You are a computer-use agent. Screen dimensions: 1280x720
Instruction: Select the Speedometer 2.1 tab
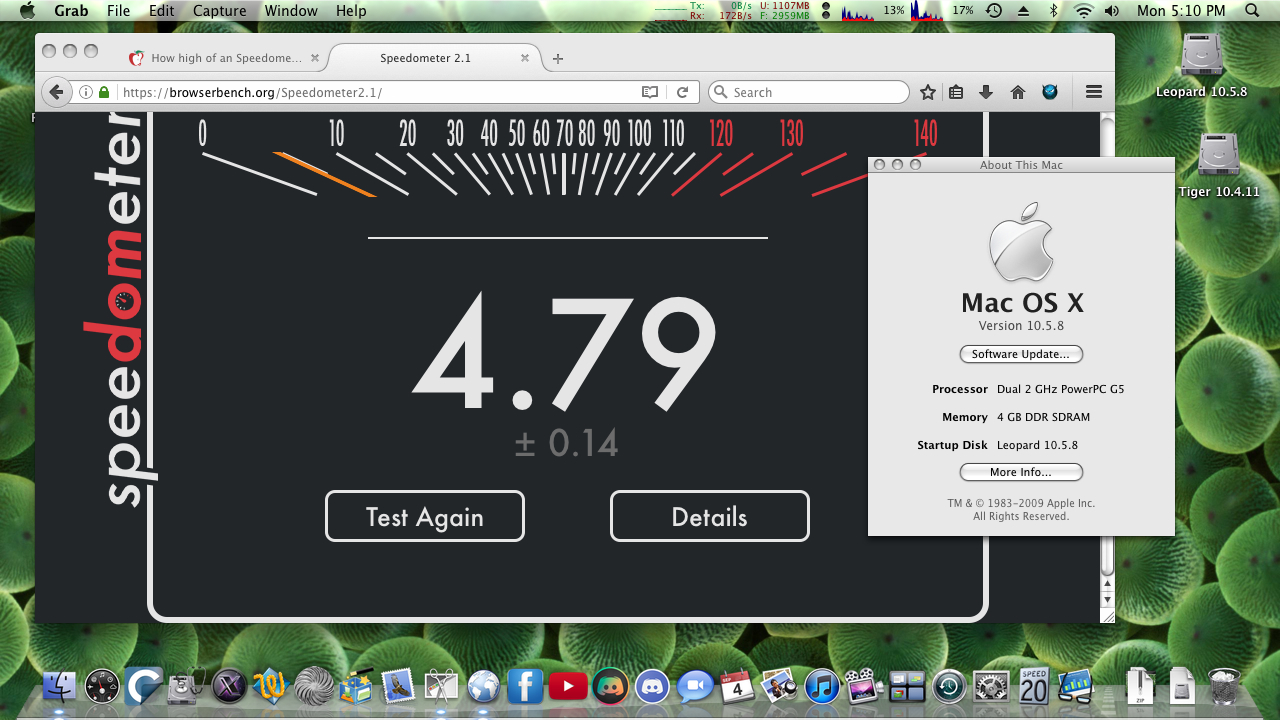click(x=437, y=58)
